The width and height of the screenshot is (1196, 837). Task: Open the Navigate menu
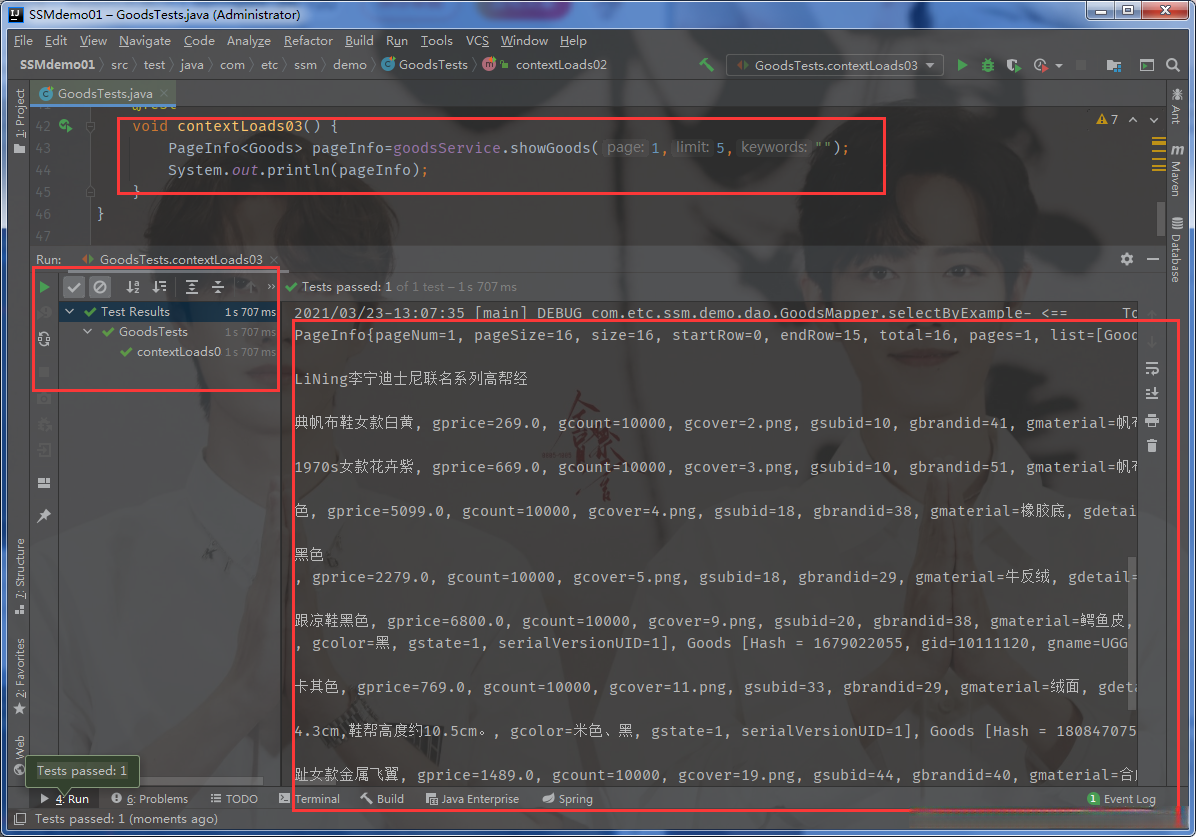(x=145, y=41)
